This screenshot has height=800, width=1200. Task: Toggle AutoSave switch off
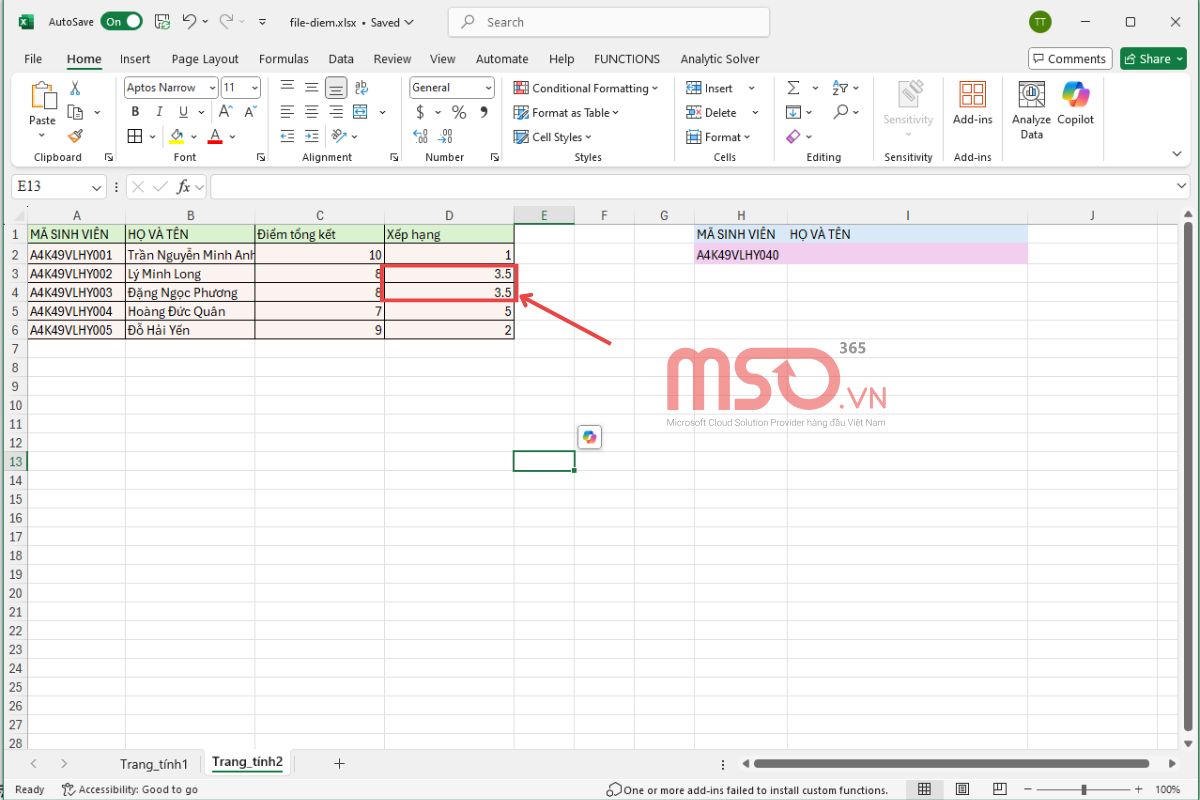point(121,21)
